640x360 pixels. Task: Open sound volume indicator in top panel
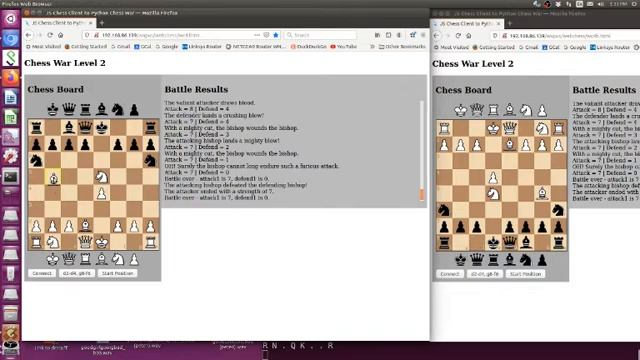(x=601, y=4)
